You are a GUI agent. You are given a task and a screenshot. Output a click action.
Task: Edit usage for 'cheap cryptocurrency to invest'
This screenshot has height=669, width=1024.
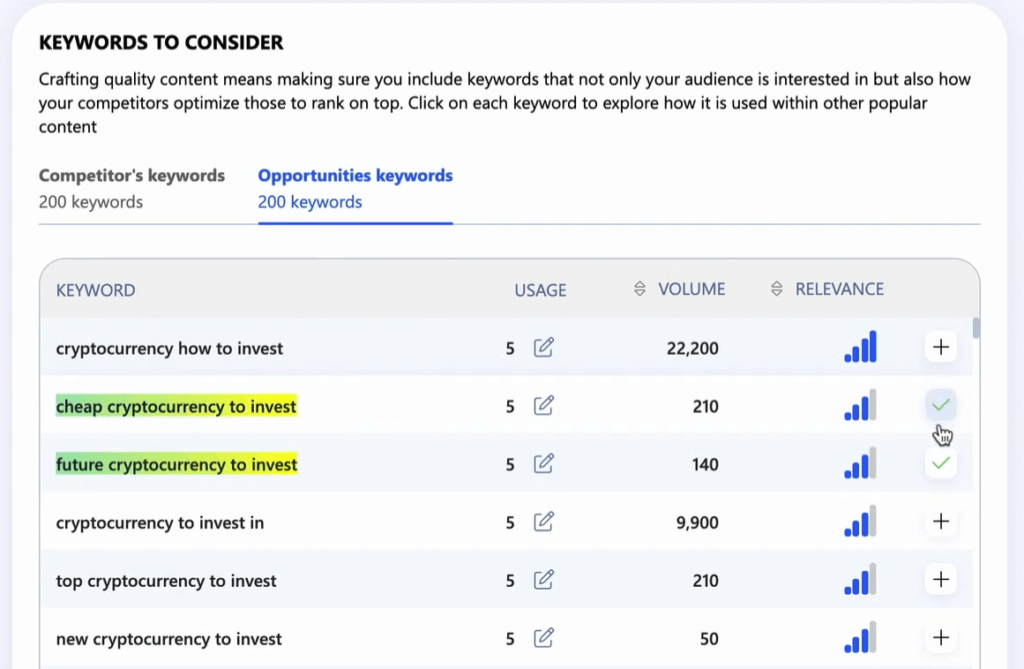543,406
